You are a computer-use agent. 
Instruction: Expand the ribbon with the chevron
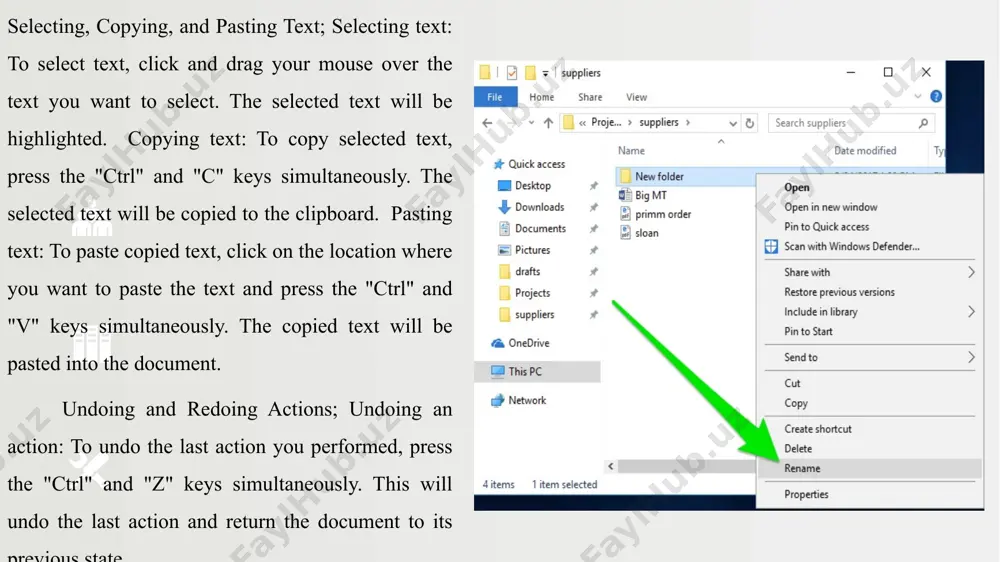pos(918,97)
